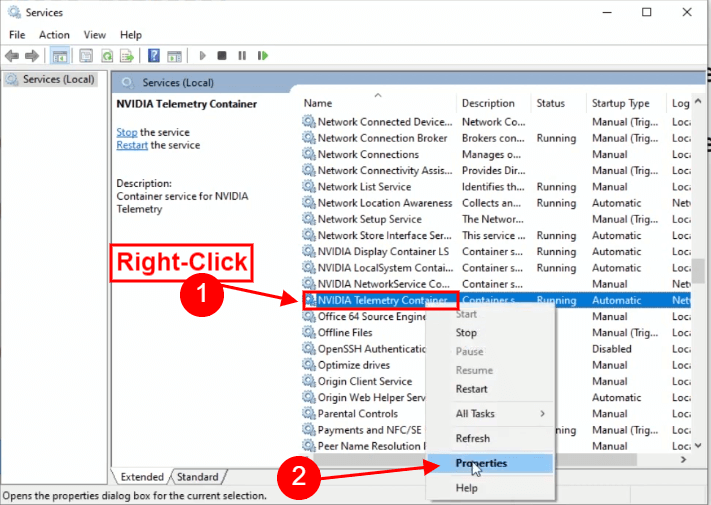Image resolution: width=711 pixels, height=505 pixels.
Task: Click gear icon beside Optimize drives
Action: pos(309,365)
